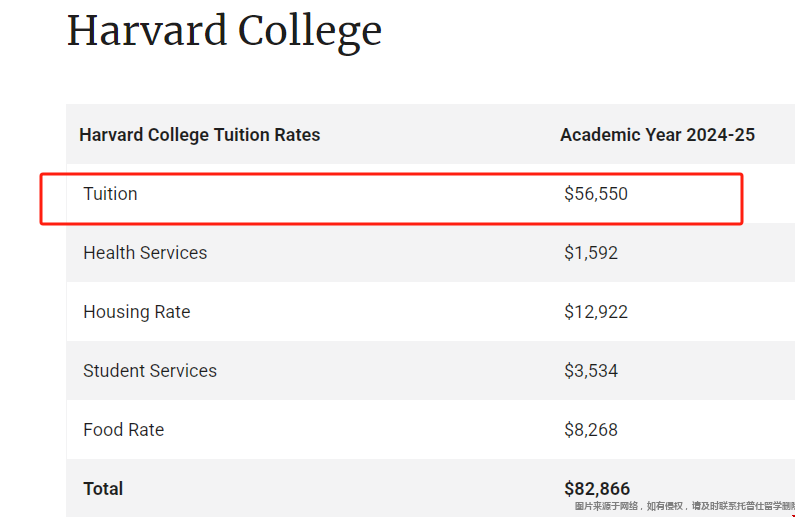Select the Harvard College Tuition Rates header

click(x=200, y=135)
